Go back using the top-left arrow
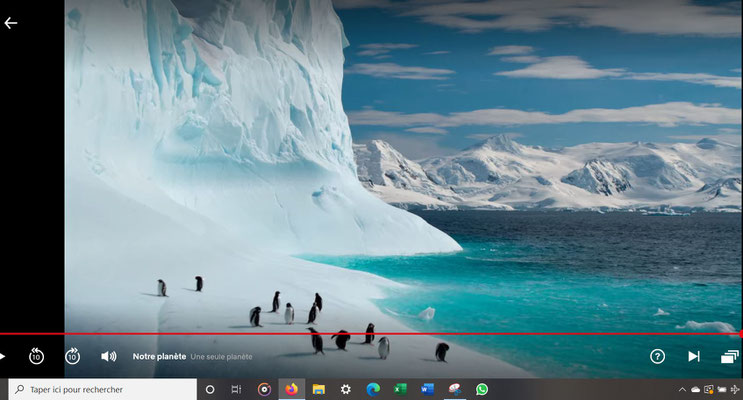The height and width of the screenshot is (400, 743). point(10,23)
